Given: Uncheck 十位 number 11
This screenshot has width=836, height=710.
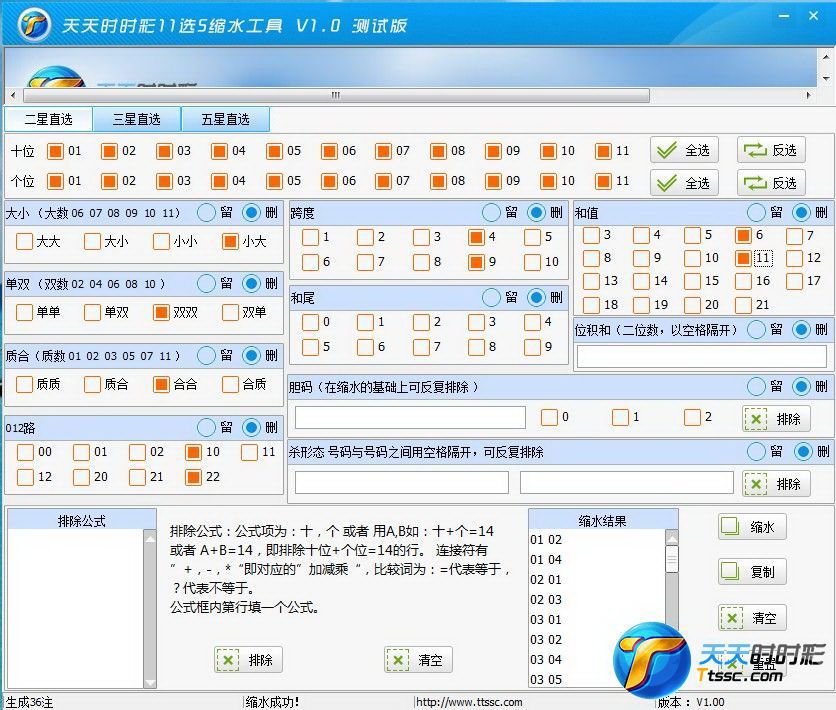Looking at the screenshot, I should [x=603, y=151].
